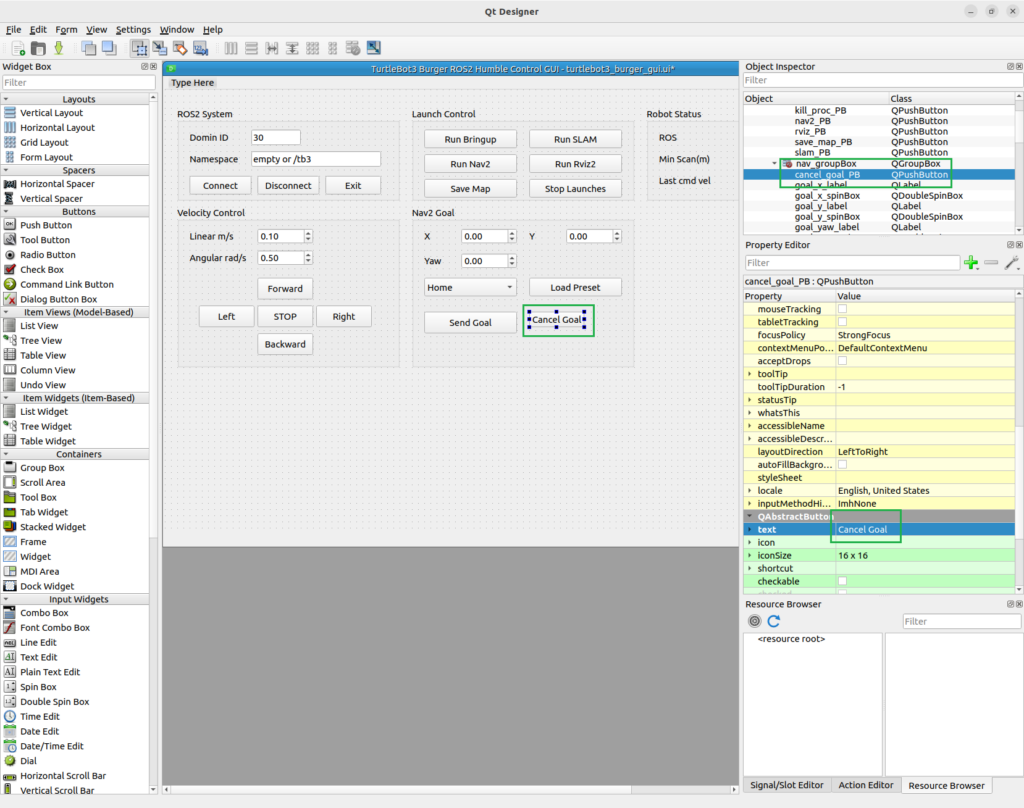
Task: Click the Widget Box filter field
Action: pyautogui.click(x=78, y=82)
